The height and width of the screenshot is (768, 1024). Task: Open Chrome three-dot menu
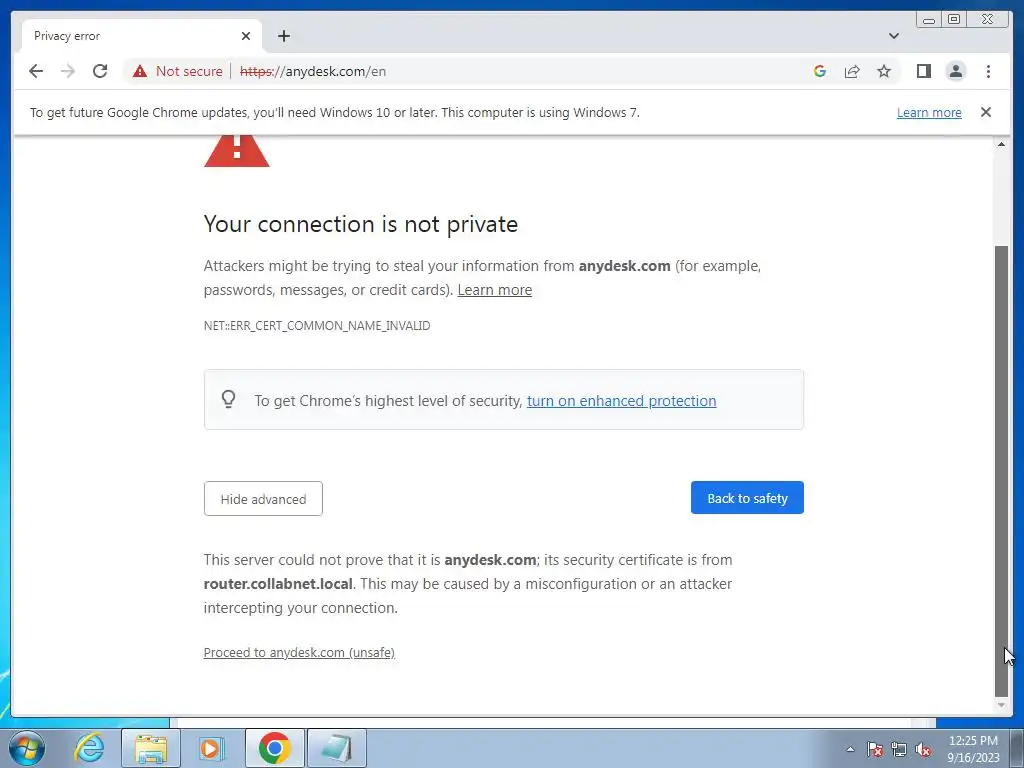tap(988, 71)
